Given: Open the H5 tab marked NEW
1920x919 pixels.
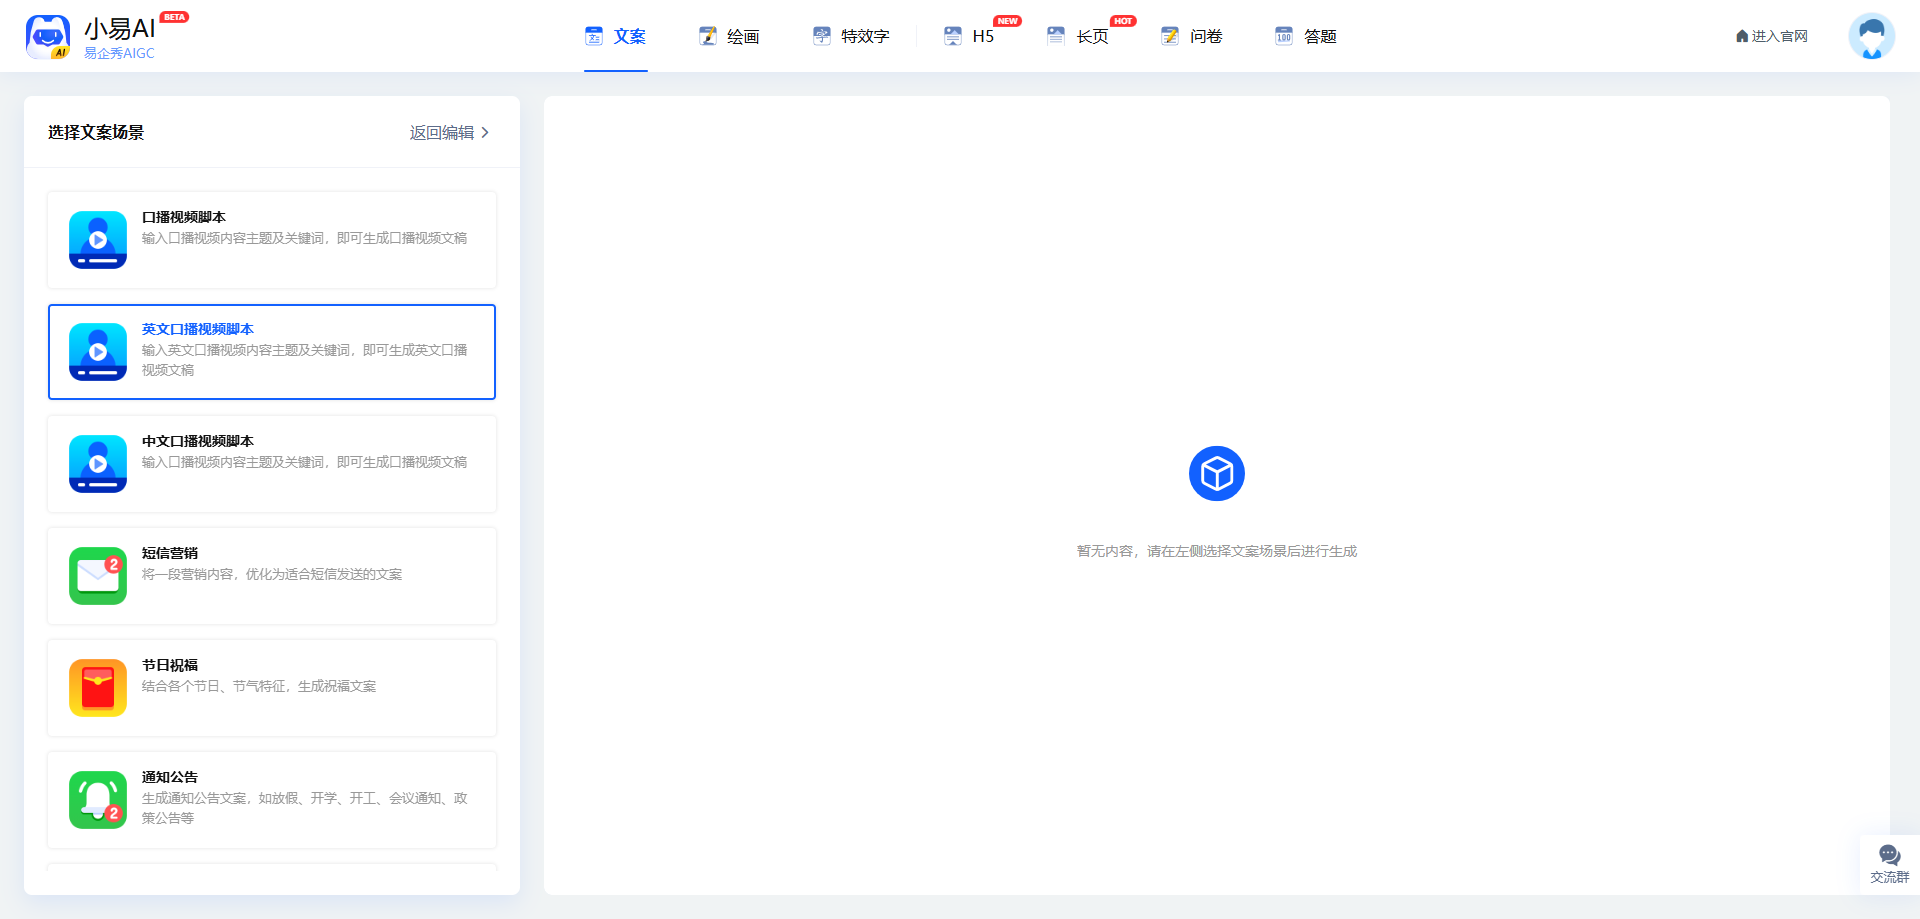Looking at the screenshot, I should [970, 37].
